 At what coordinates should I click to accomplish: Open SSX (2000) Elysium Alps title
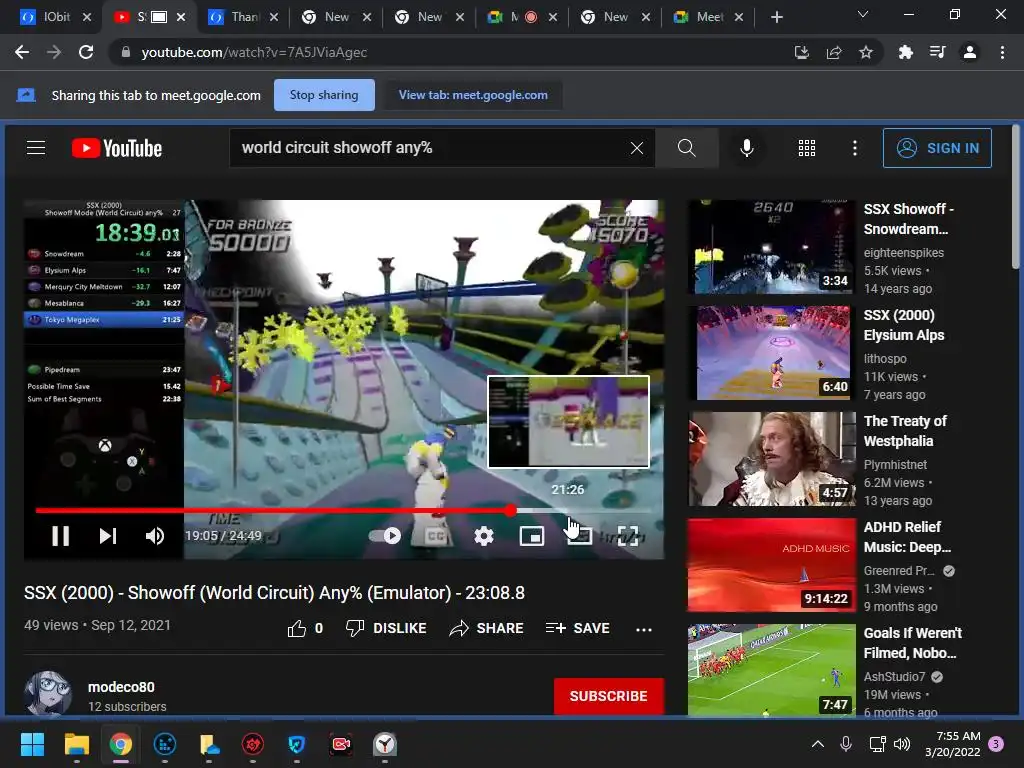(x=905, y=325)
